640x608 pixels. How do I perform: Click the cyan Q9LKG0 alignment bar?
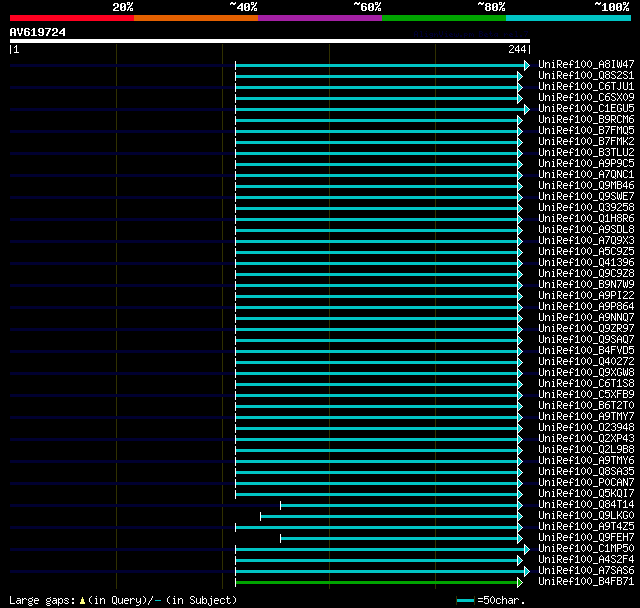(389, 517)
